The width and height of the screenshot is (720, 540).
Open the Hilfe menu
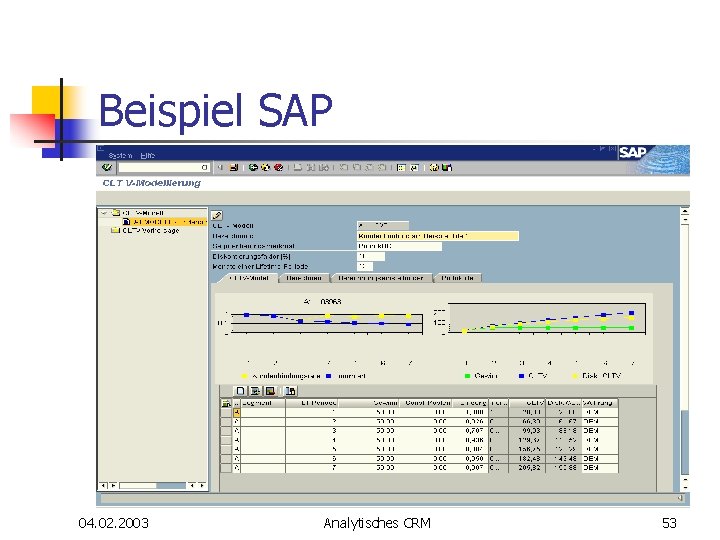[x=147, y=156]
